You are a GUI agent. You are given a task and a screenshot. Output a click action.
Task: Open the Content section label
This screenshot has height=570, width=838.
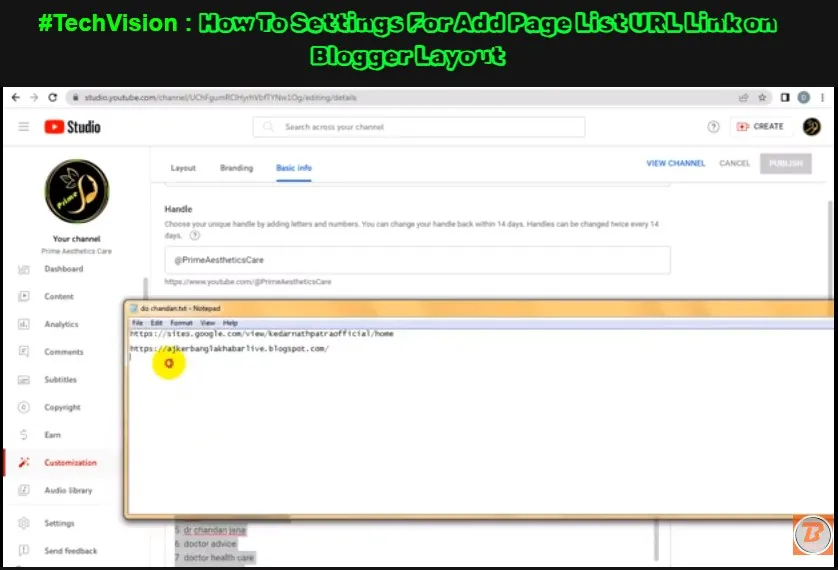point(59,296)
